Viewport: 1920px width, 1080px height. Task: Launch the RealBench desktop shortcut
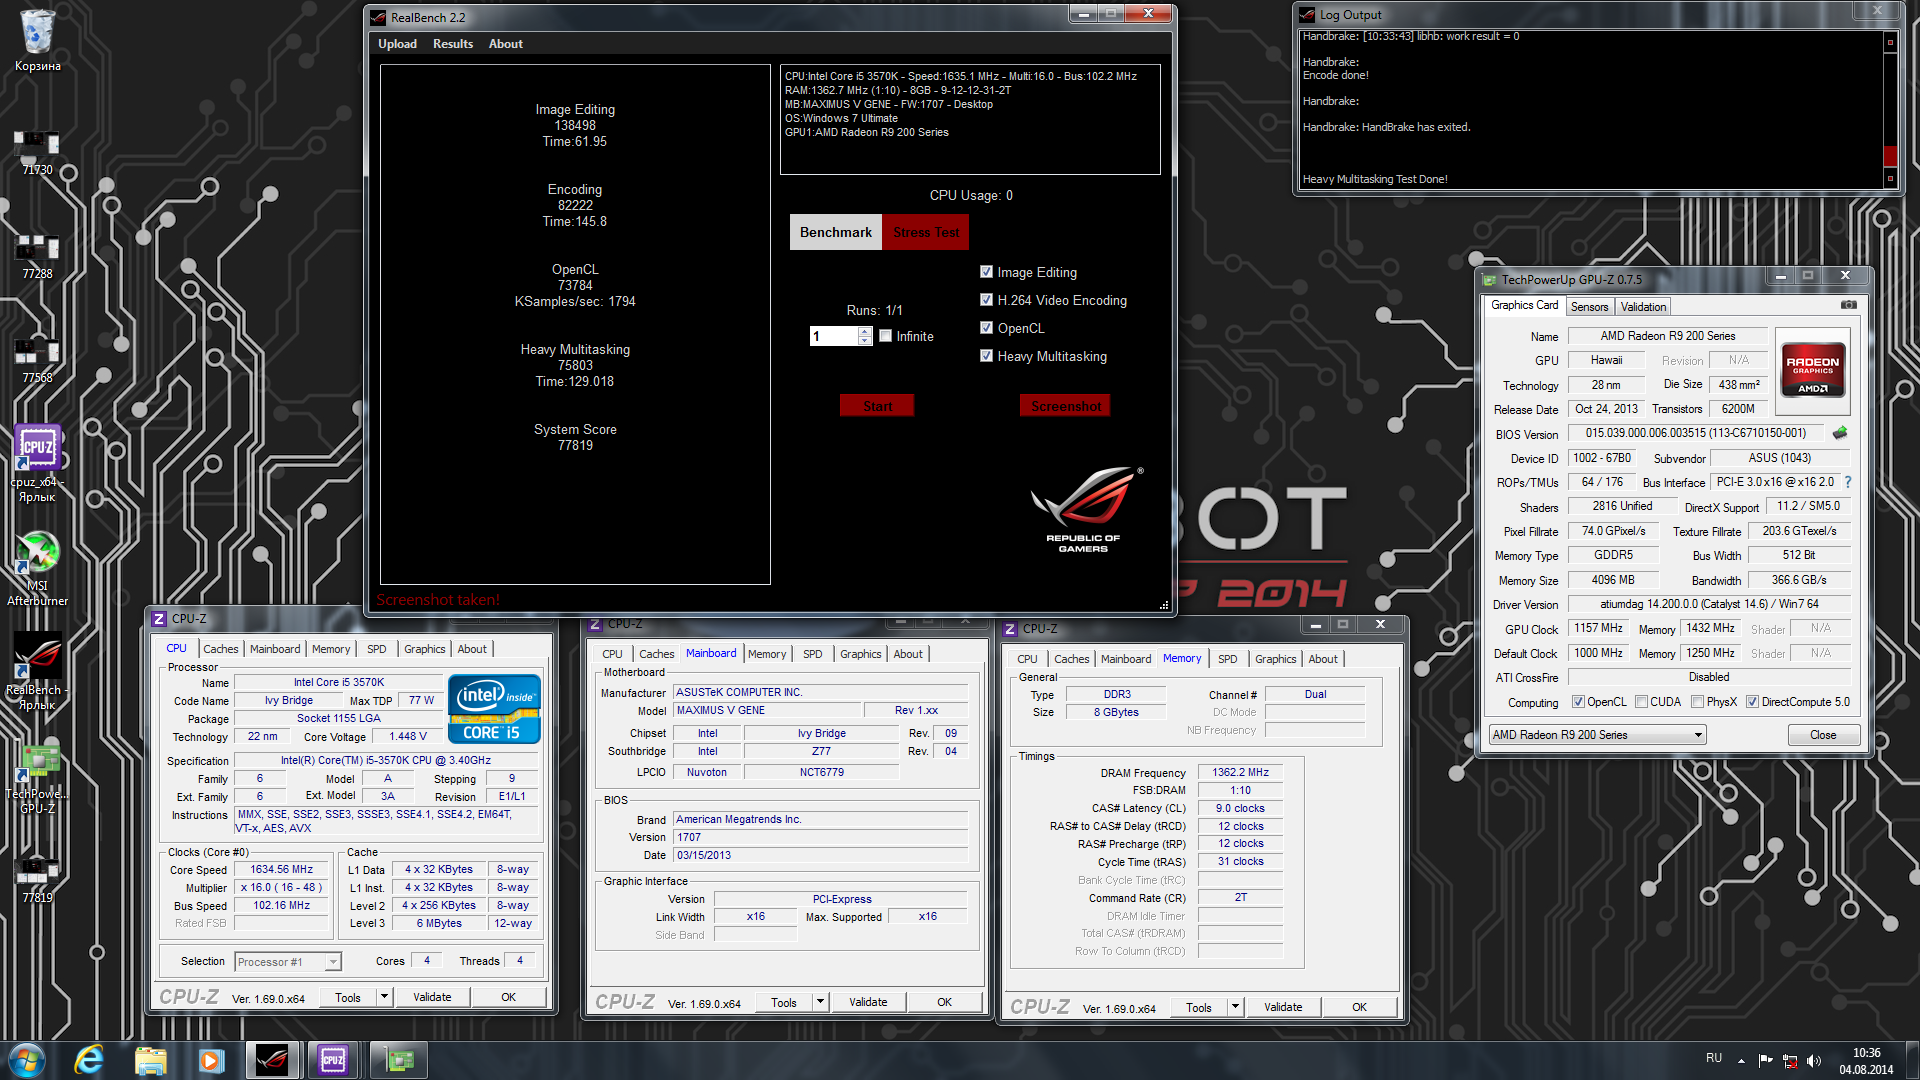click(x=37, y=670)
